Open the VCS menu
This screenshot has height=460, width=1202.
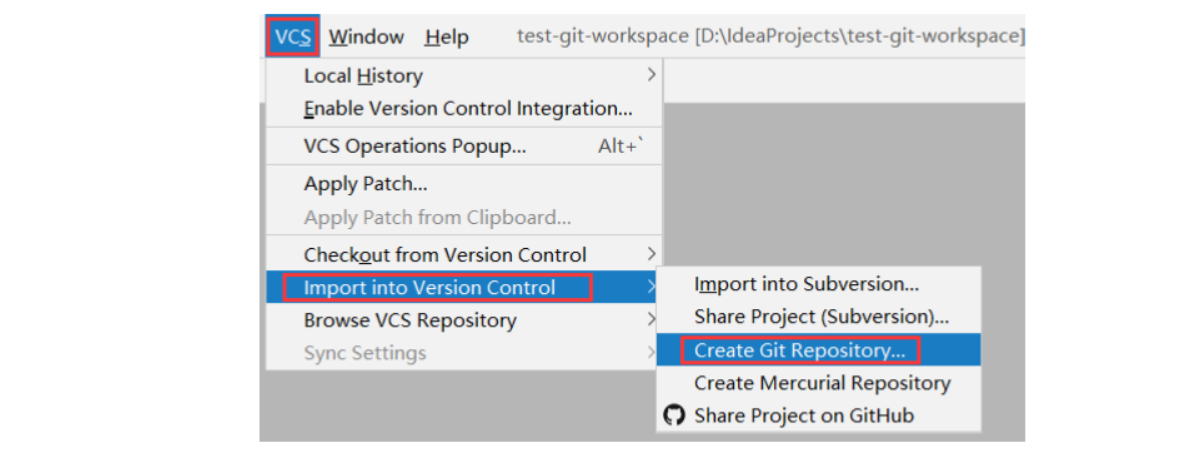[x=293, y=37]
